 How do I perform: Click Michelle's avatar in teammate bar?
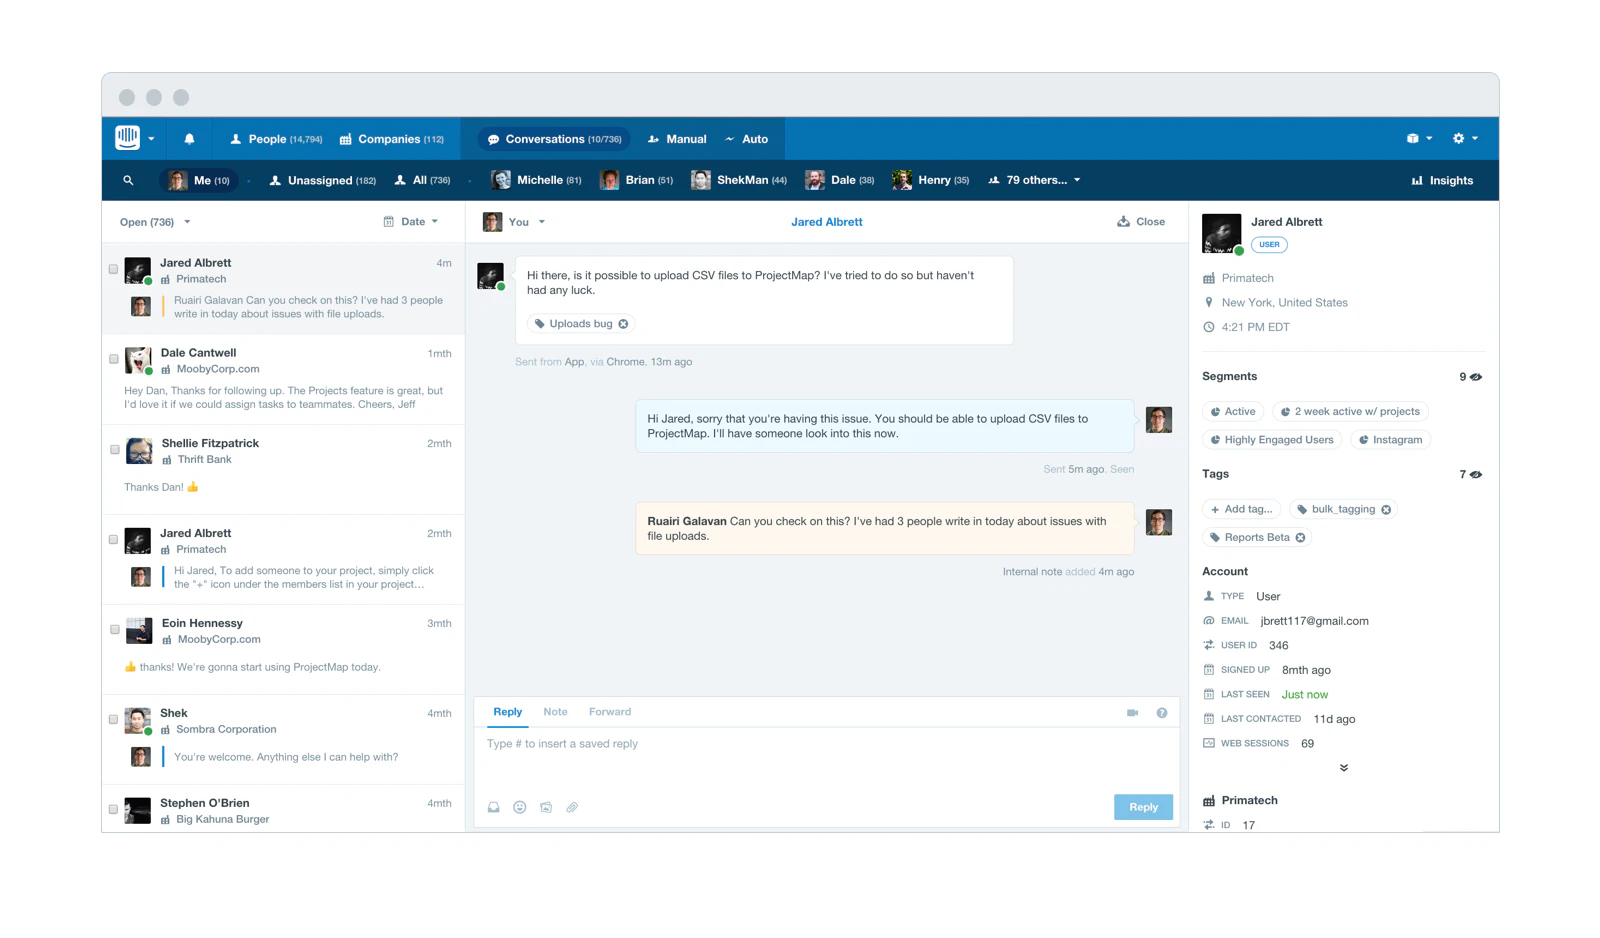[x=501, y=180]
